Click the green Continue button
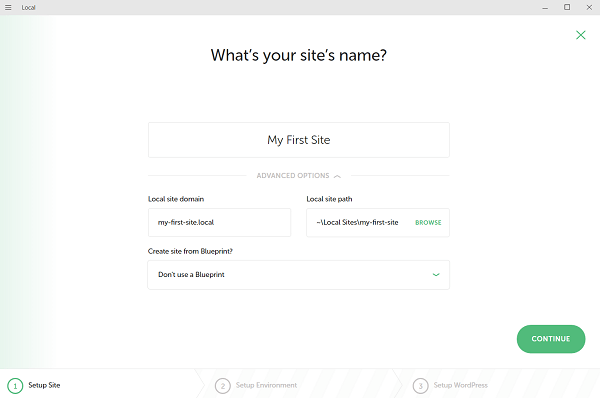Screen dimensions: 600x398 [551, 339]
